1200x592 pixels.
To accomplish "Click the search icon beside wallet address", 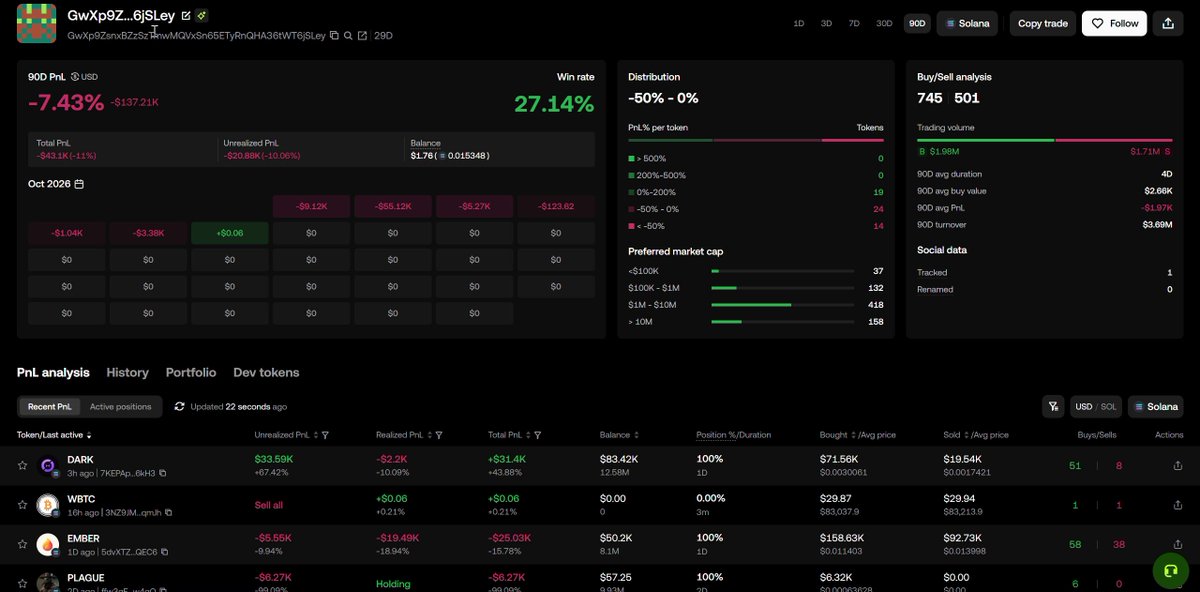I will click(348, 36).
